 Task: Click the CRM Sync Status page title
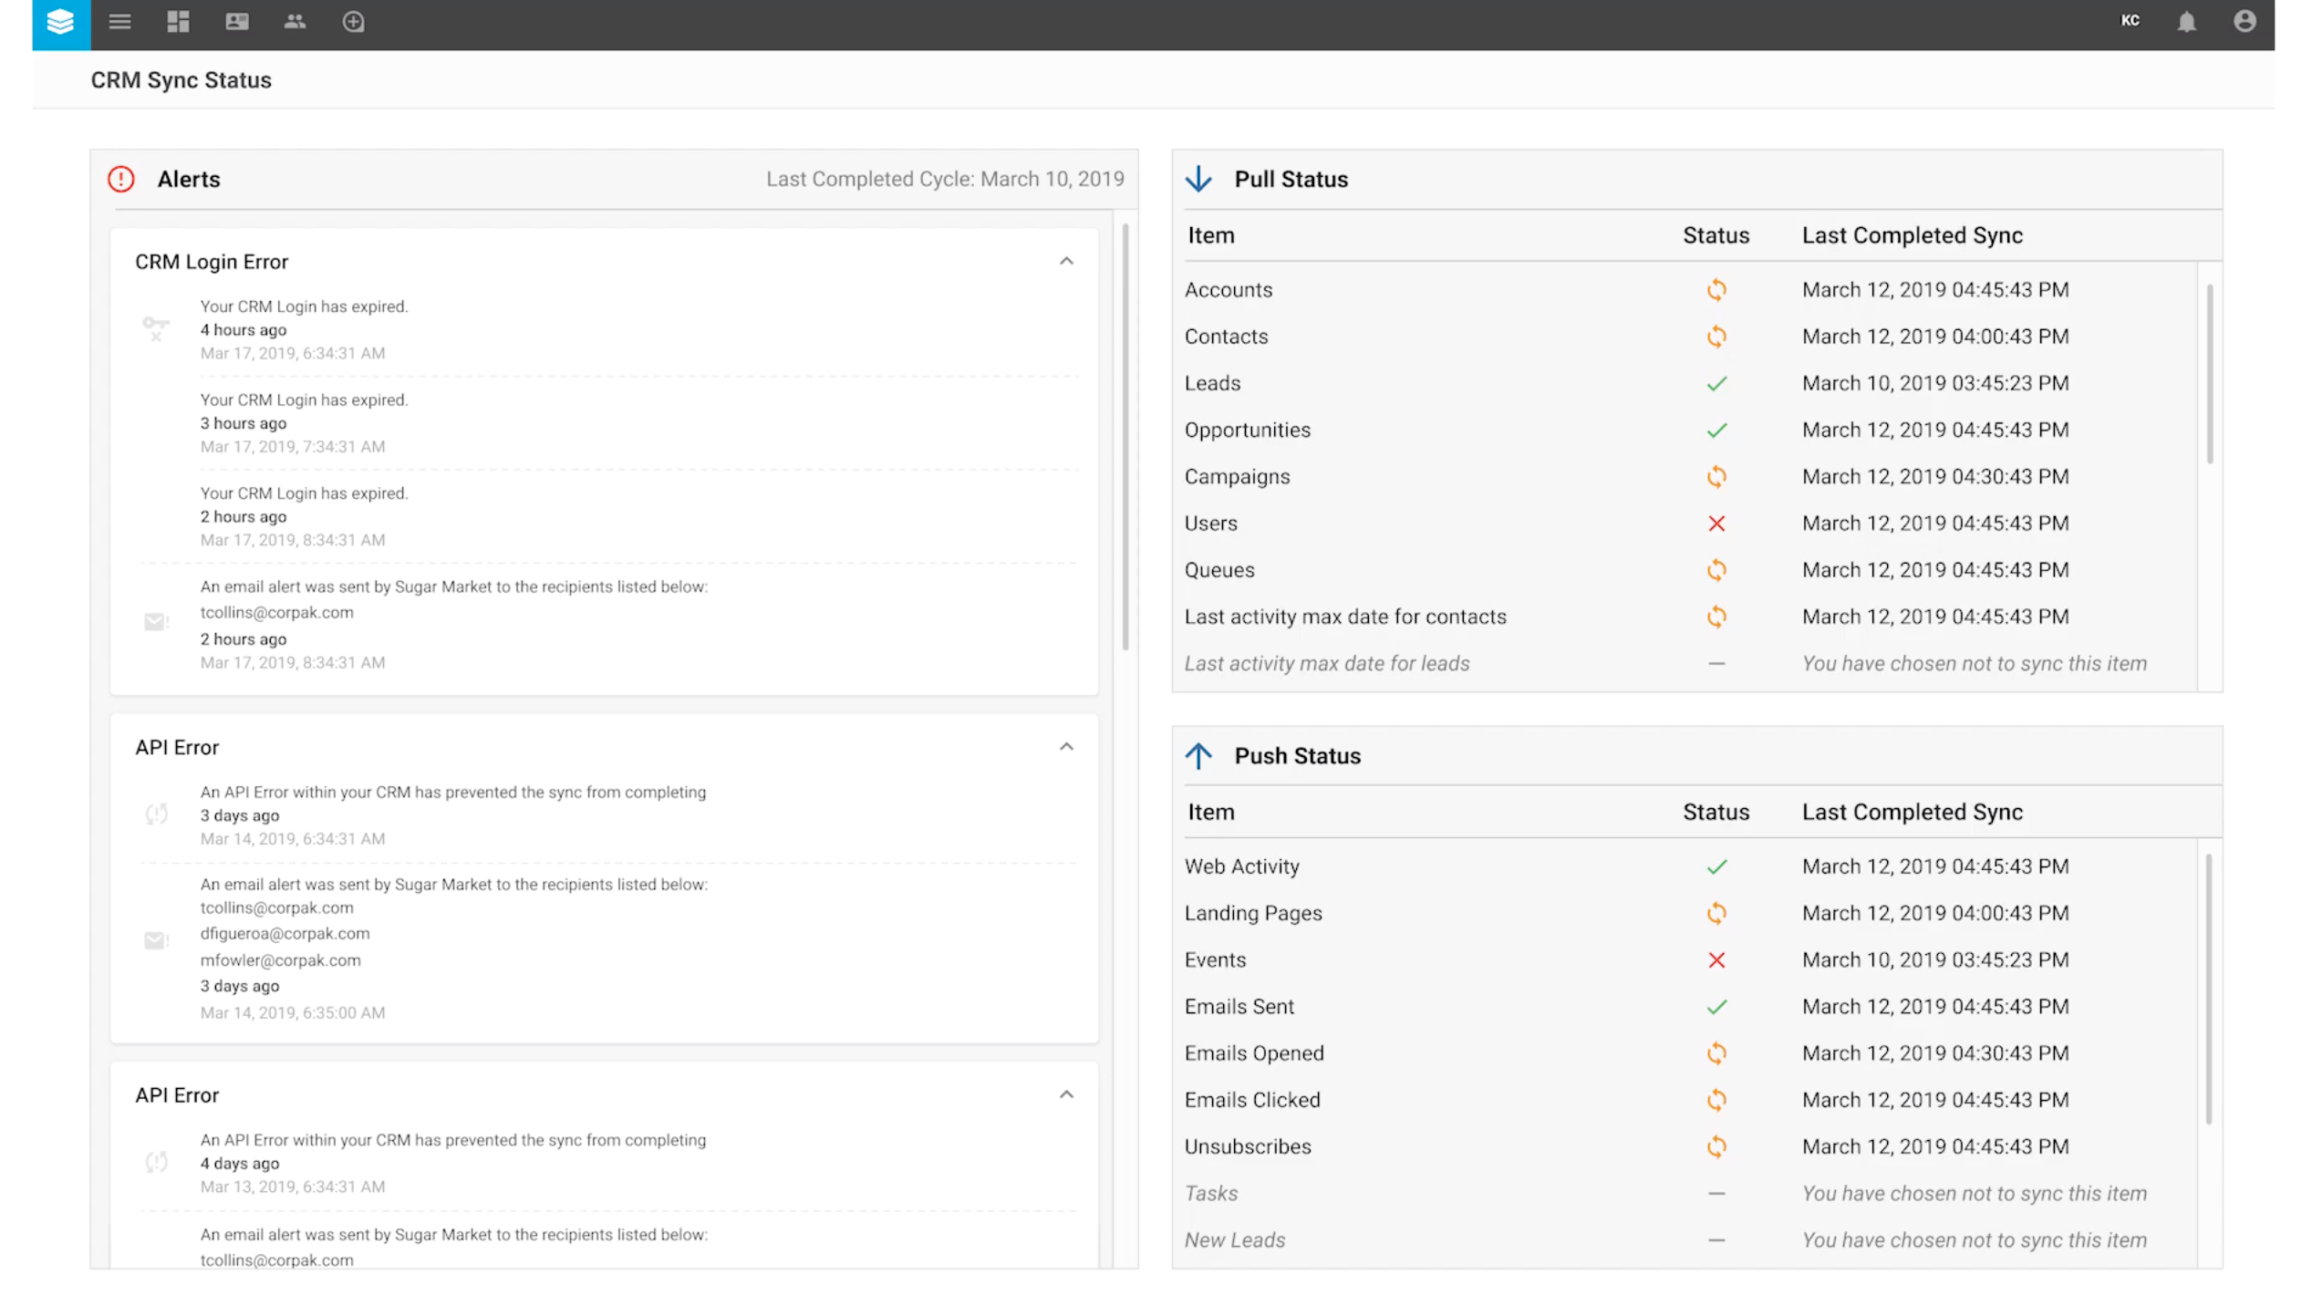tap(181, 80)
